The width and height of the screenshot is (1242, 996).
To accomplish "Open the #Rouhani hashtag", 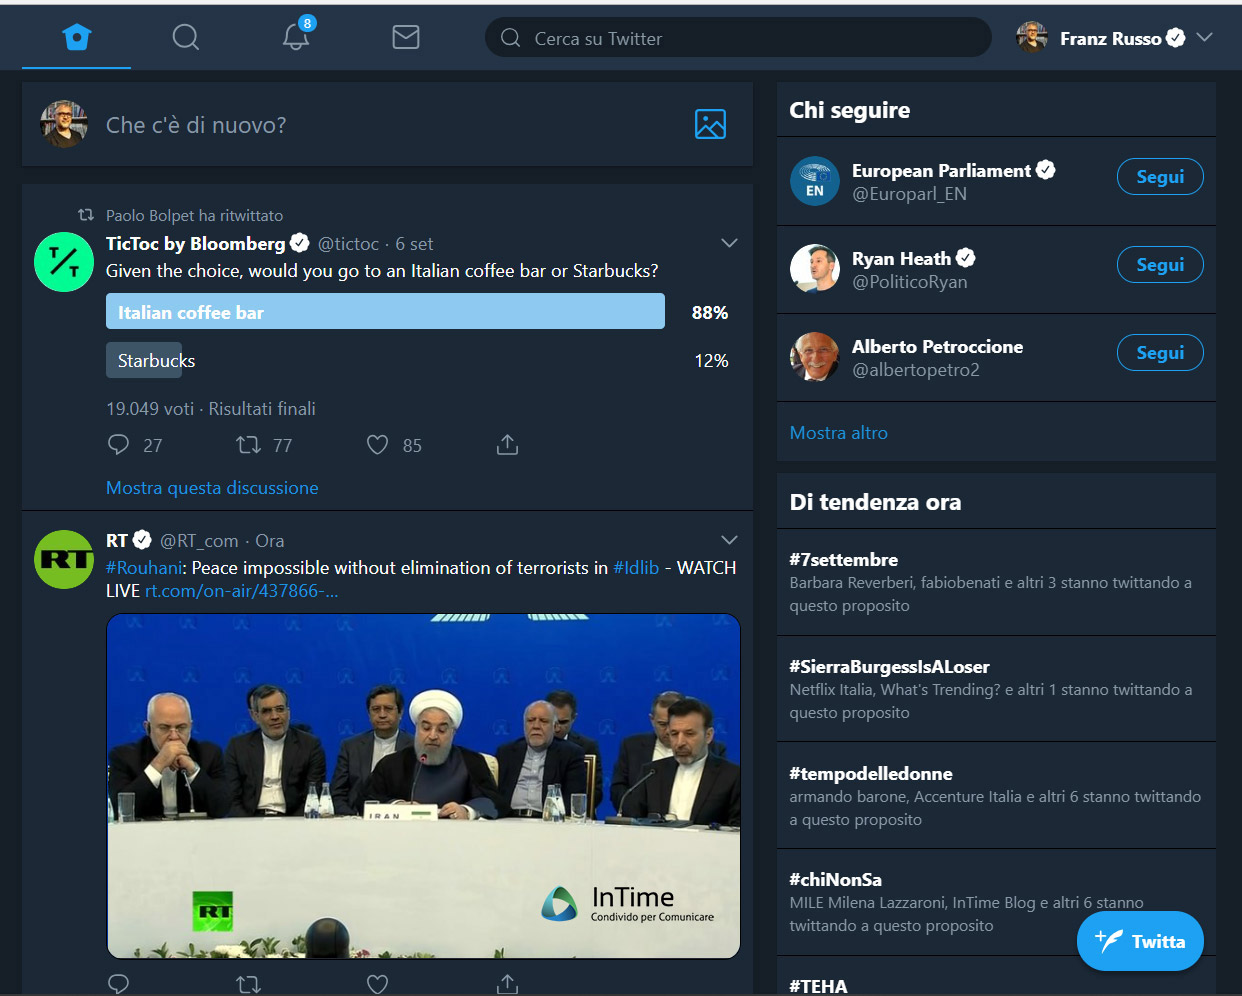I will 145,567.
